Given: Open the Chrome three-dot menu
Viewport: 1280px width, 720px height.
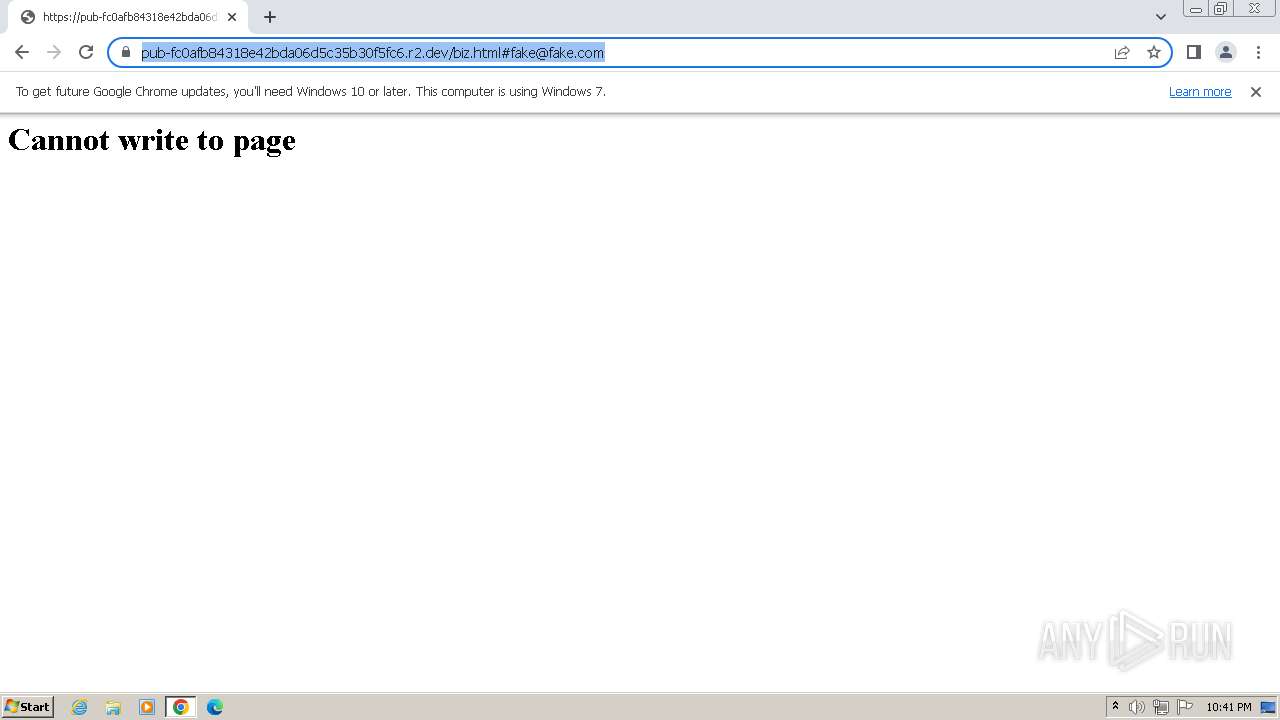Looking at the screenshot, I should (x=1258, y=52).
